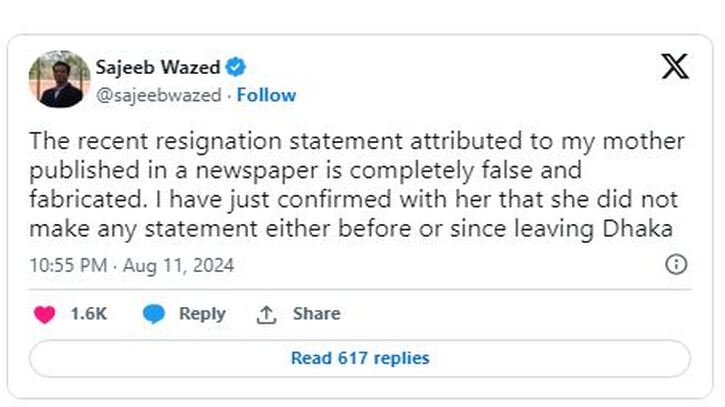Click the tweet line 'published in a newspaper'
725x407 pixels.
click(x=306, y=170)
